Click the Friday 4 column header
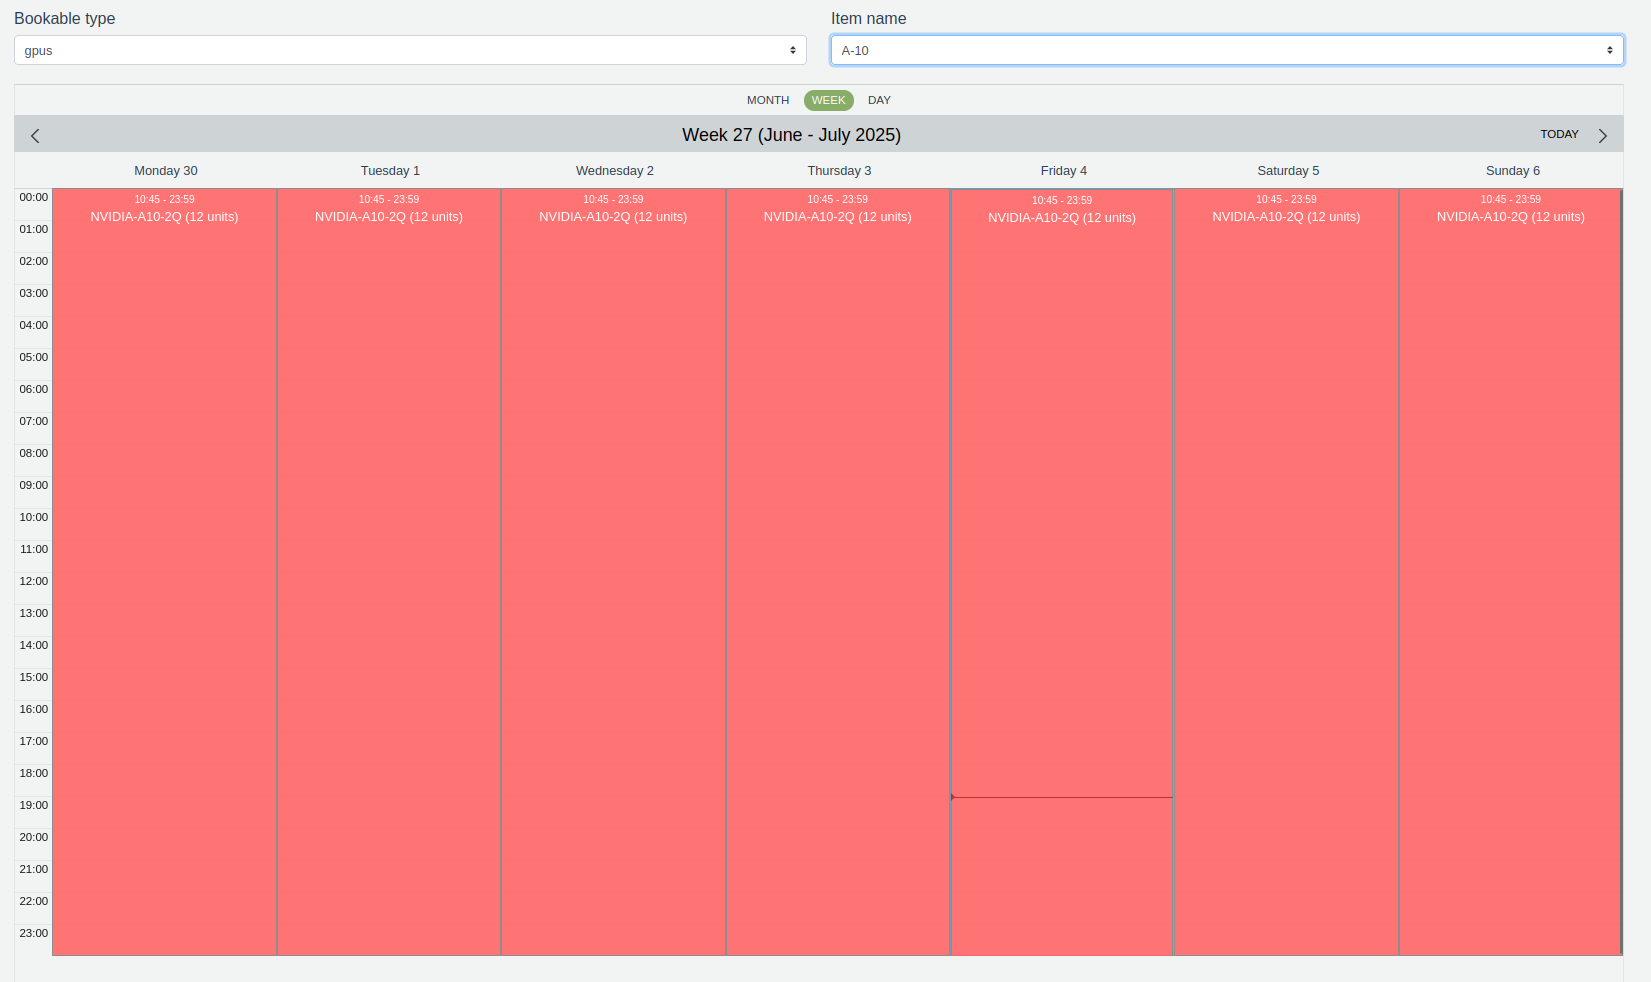This screenshot has width=1651, height=982. pyautogui.click(x=1063, y=171)
